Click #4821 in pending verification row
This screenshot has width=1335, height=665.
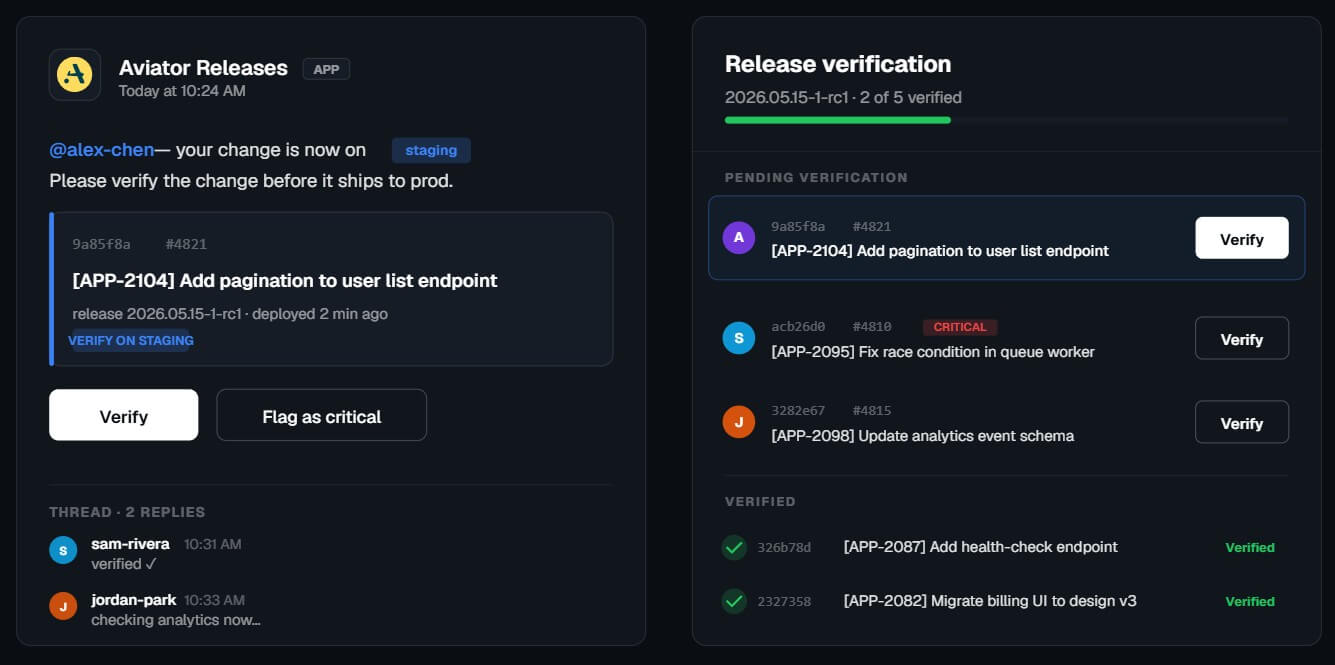pos(872,227)
